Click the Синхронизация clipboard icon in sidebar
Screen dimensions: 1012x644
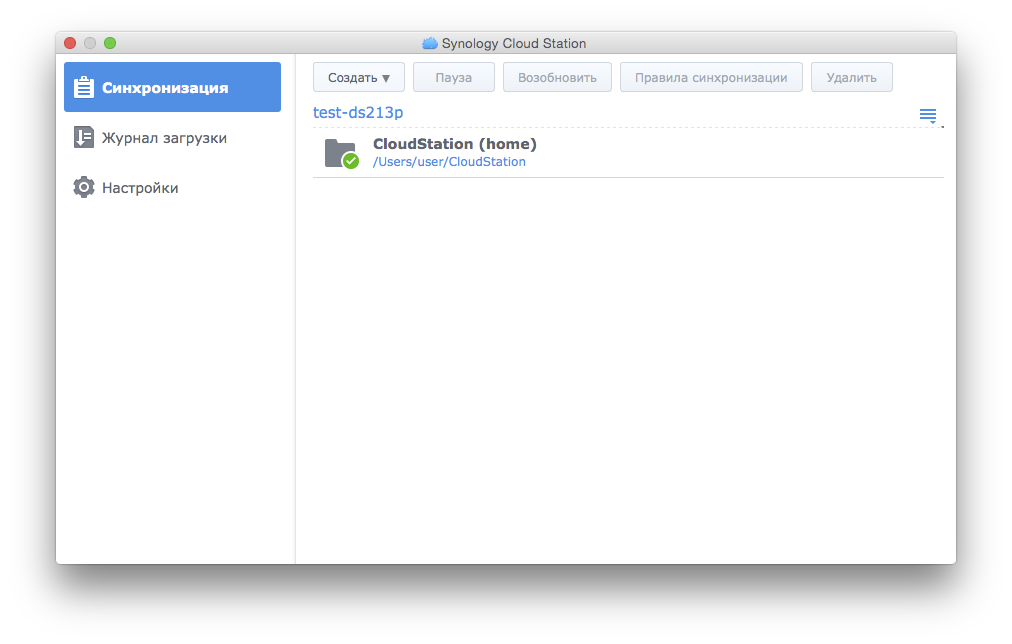click(83, 87)
